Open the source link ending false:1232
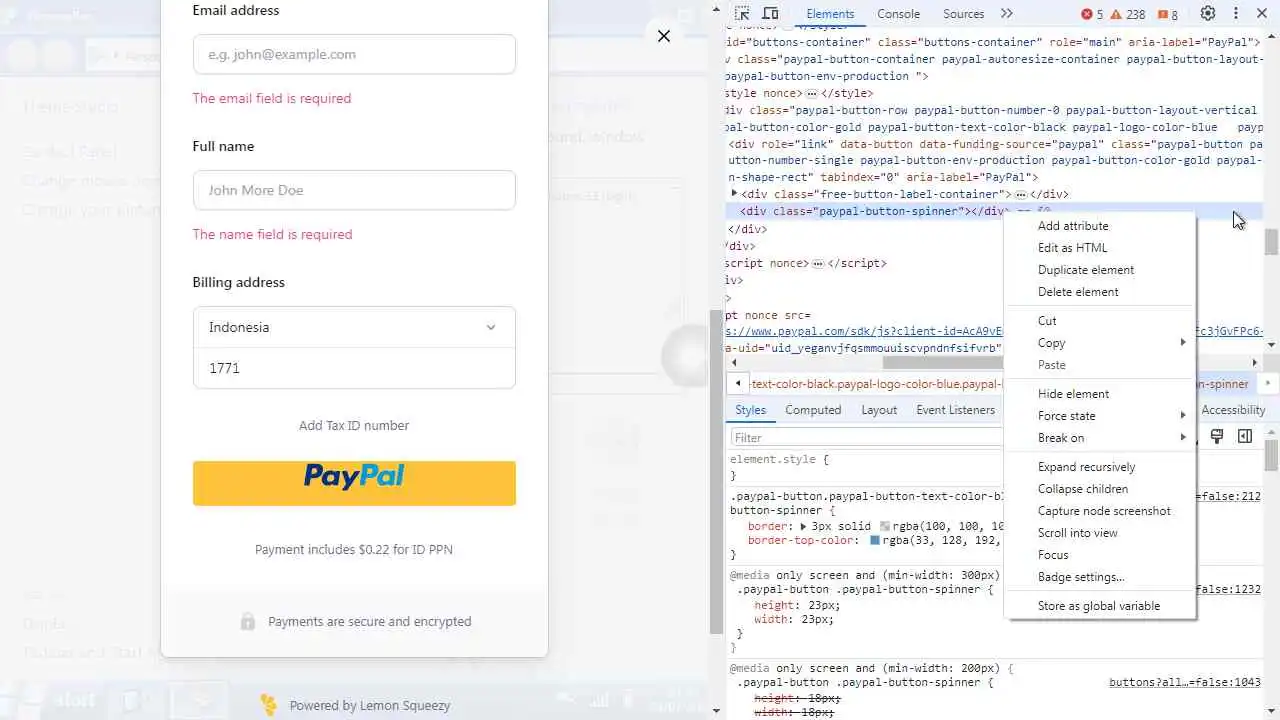 point(1228,589)
